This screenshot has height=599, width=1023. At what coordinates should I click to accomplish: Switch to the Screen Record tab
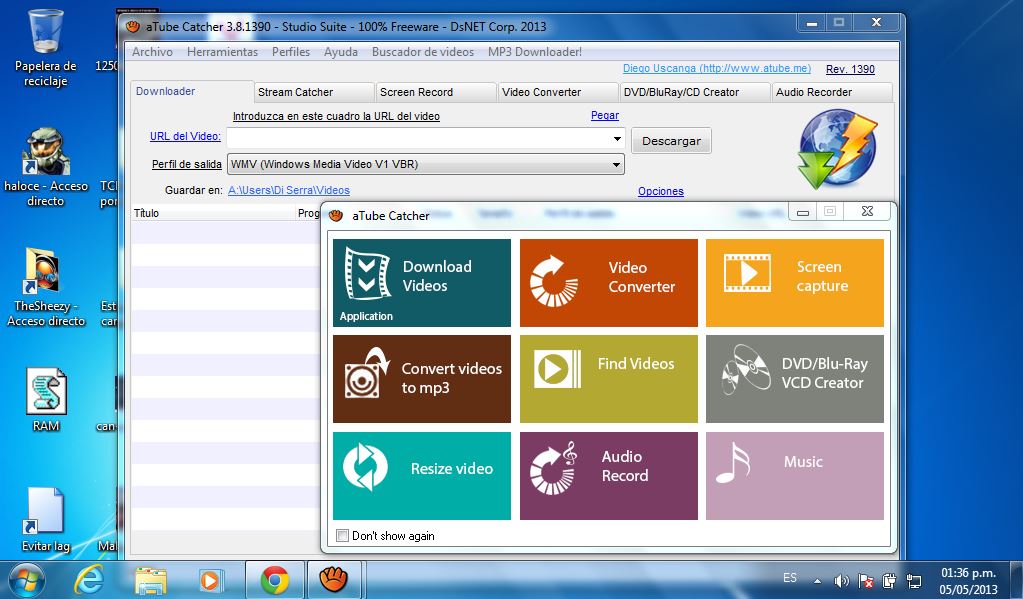point(436,92)
